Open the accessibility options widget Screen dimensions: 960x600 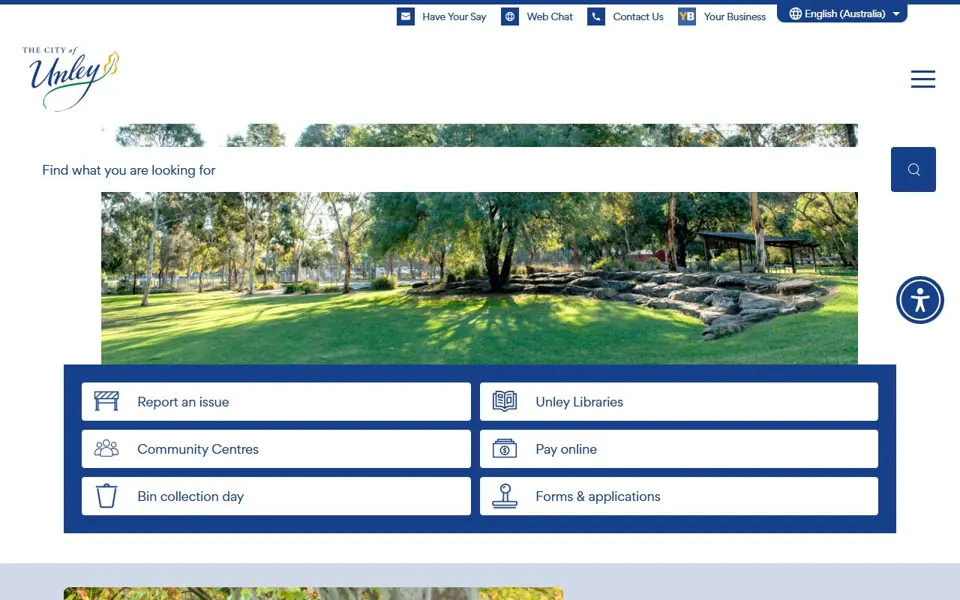pyautogui.click(x=920, y=300)
